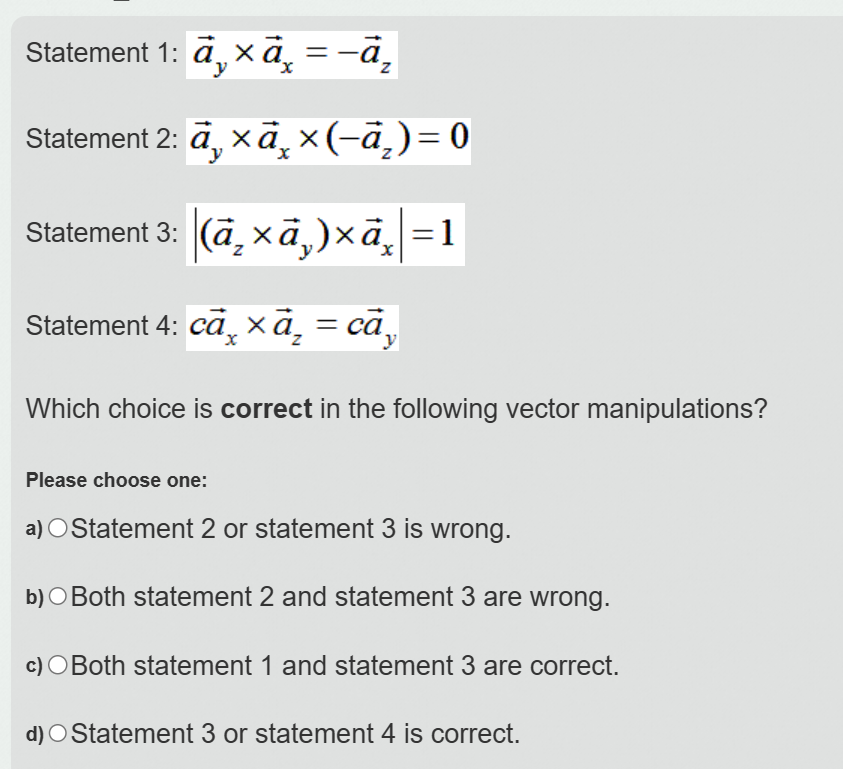This screenshot has width=843, height=769.
Task: Click the 'Statement 2:' label text
Action: (x=100, y=139)
